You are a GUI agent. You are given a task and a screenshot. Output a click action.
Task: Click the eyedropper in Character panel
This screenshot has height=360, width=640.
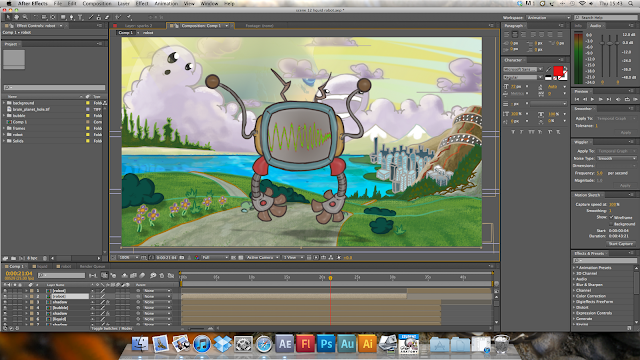[x=549, y=69]
